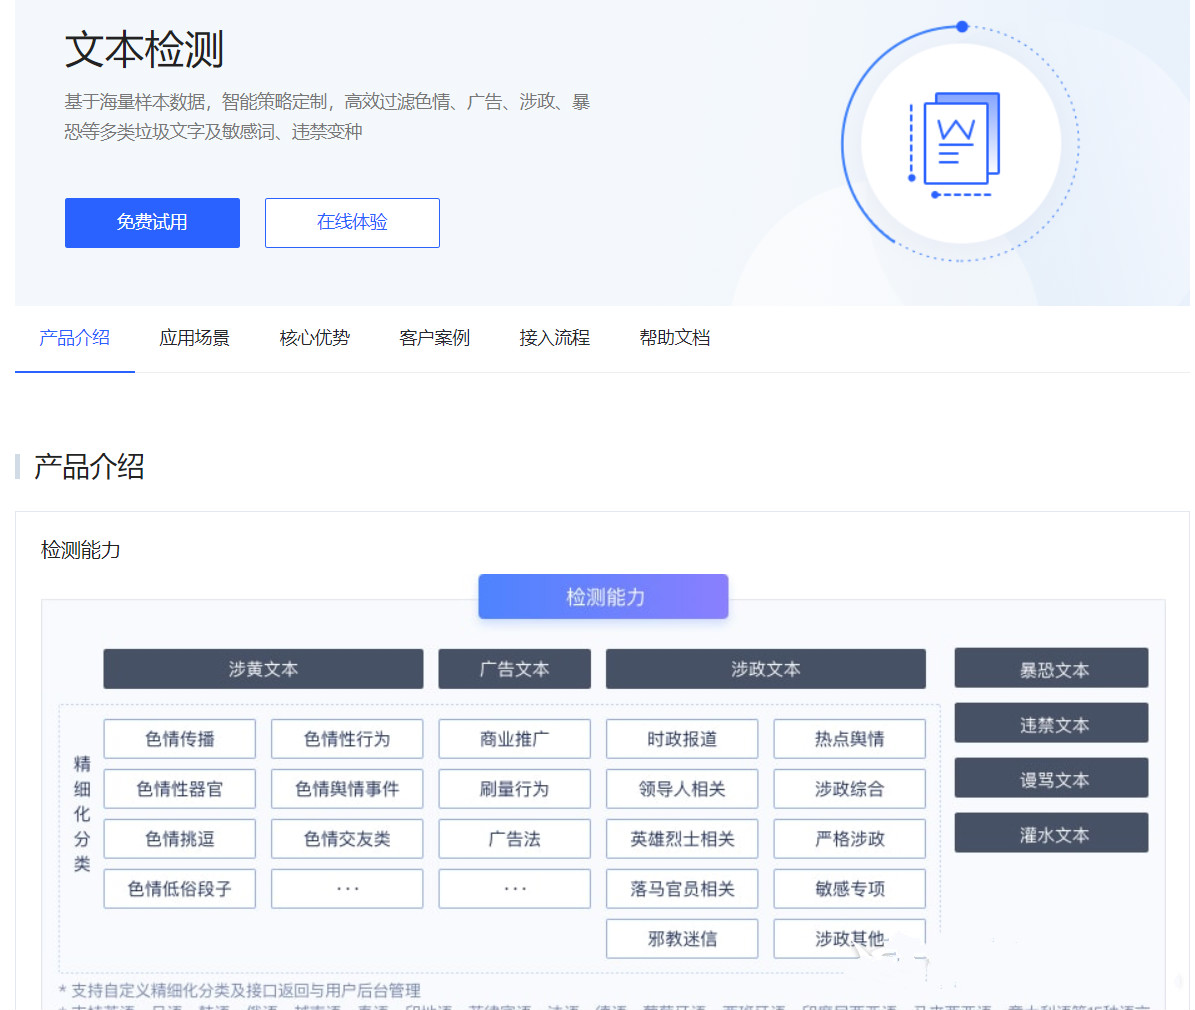The width and height of the screenshot is (1195, 1010).
Task: Click the 检测能力 header badge
Action: coord(603,596)
